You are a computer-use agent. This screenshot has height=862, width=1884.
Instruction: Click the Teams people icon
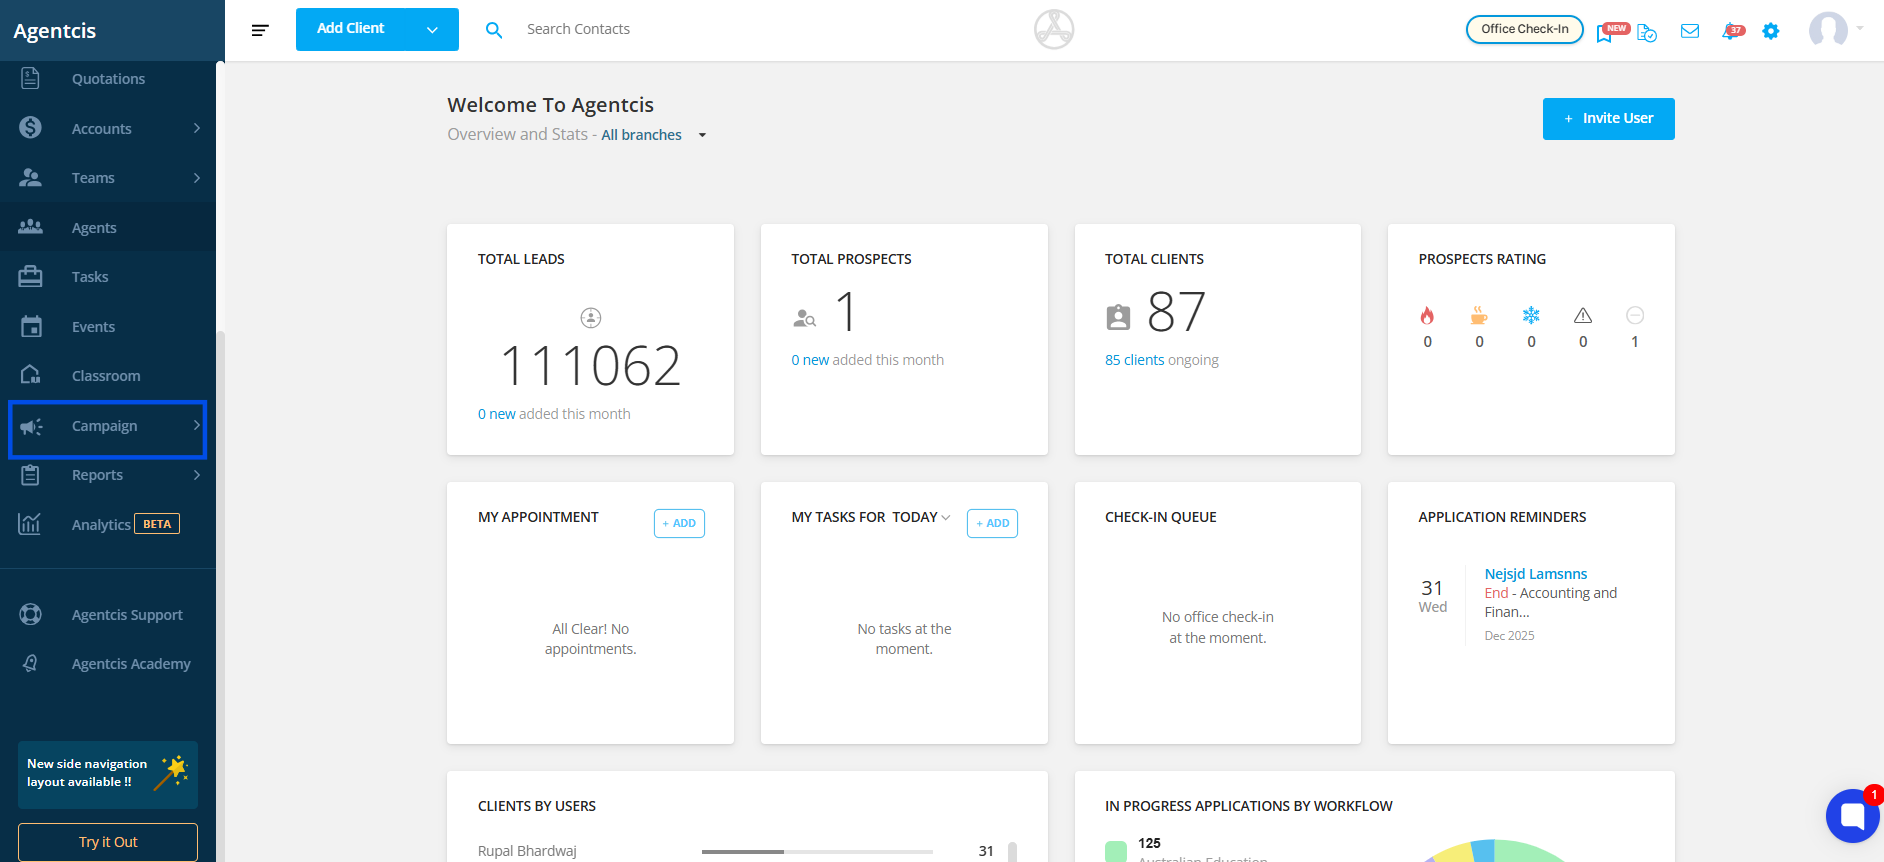tap(30, 177)
